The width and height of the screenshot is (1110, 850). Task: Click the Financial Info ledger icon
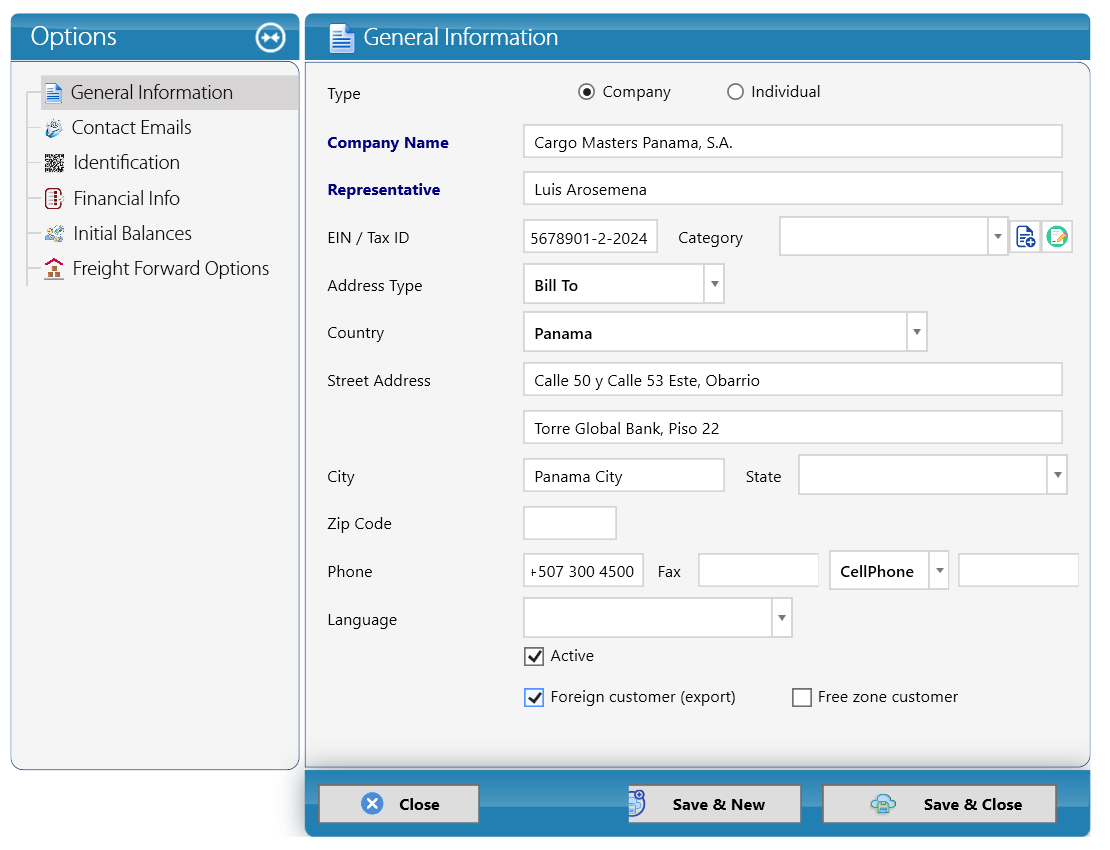tap(54, 198)
